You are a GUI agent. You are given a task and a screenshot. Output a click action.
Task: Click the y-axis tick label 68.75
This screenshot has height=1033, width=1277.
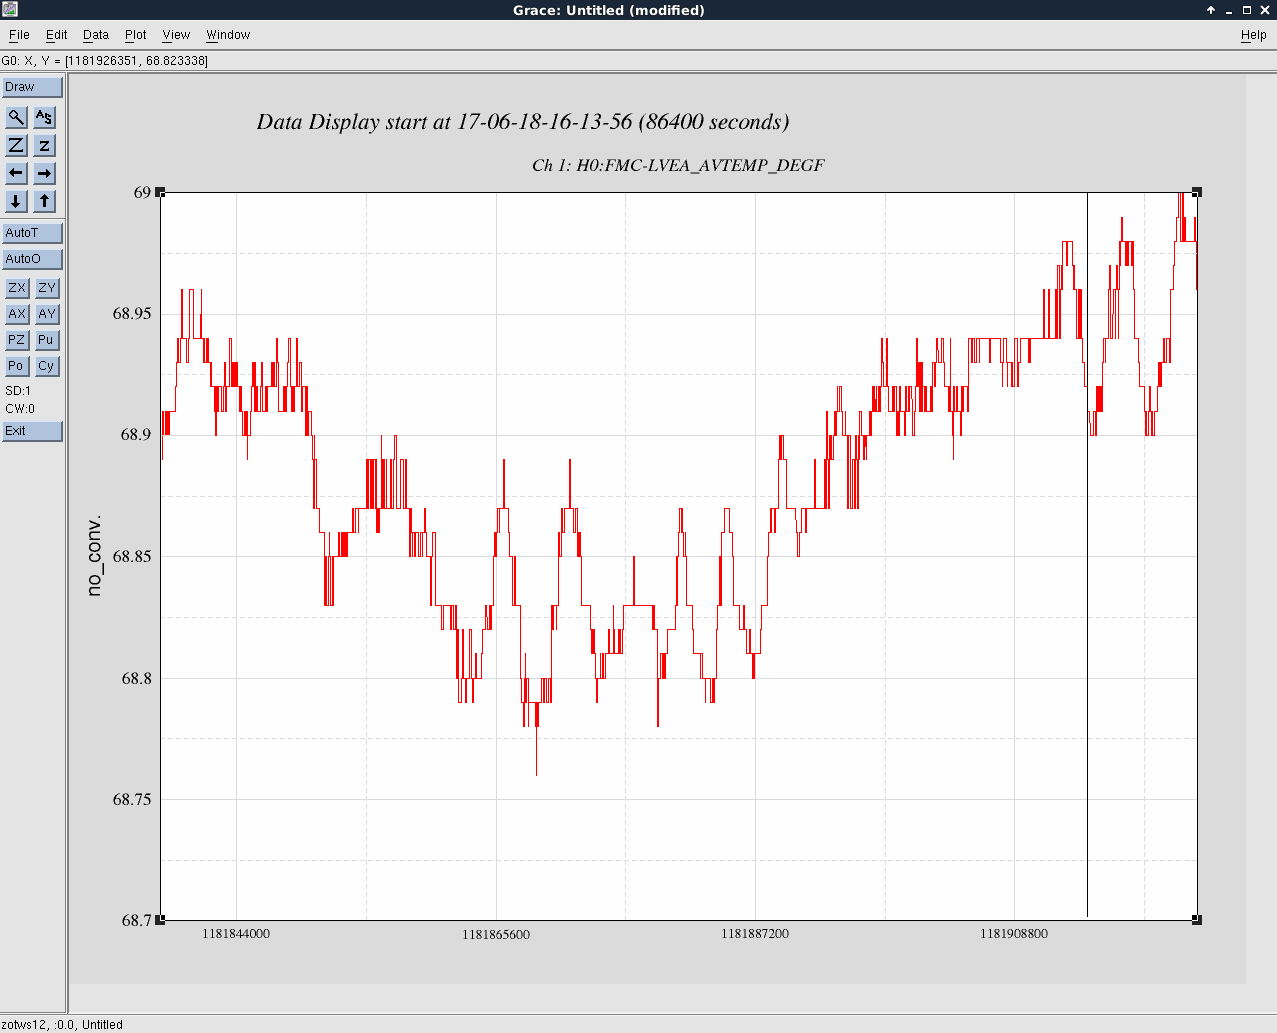tap(132, 800)
